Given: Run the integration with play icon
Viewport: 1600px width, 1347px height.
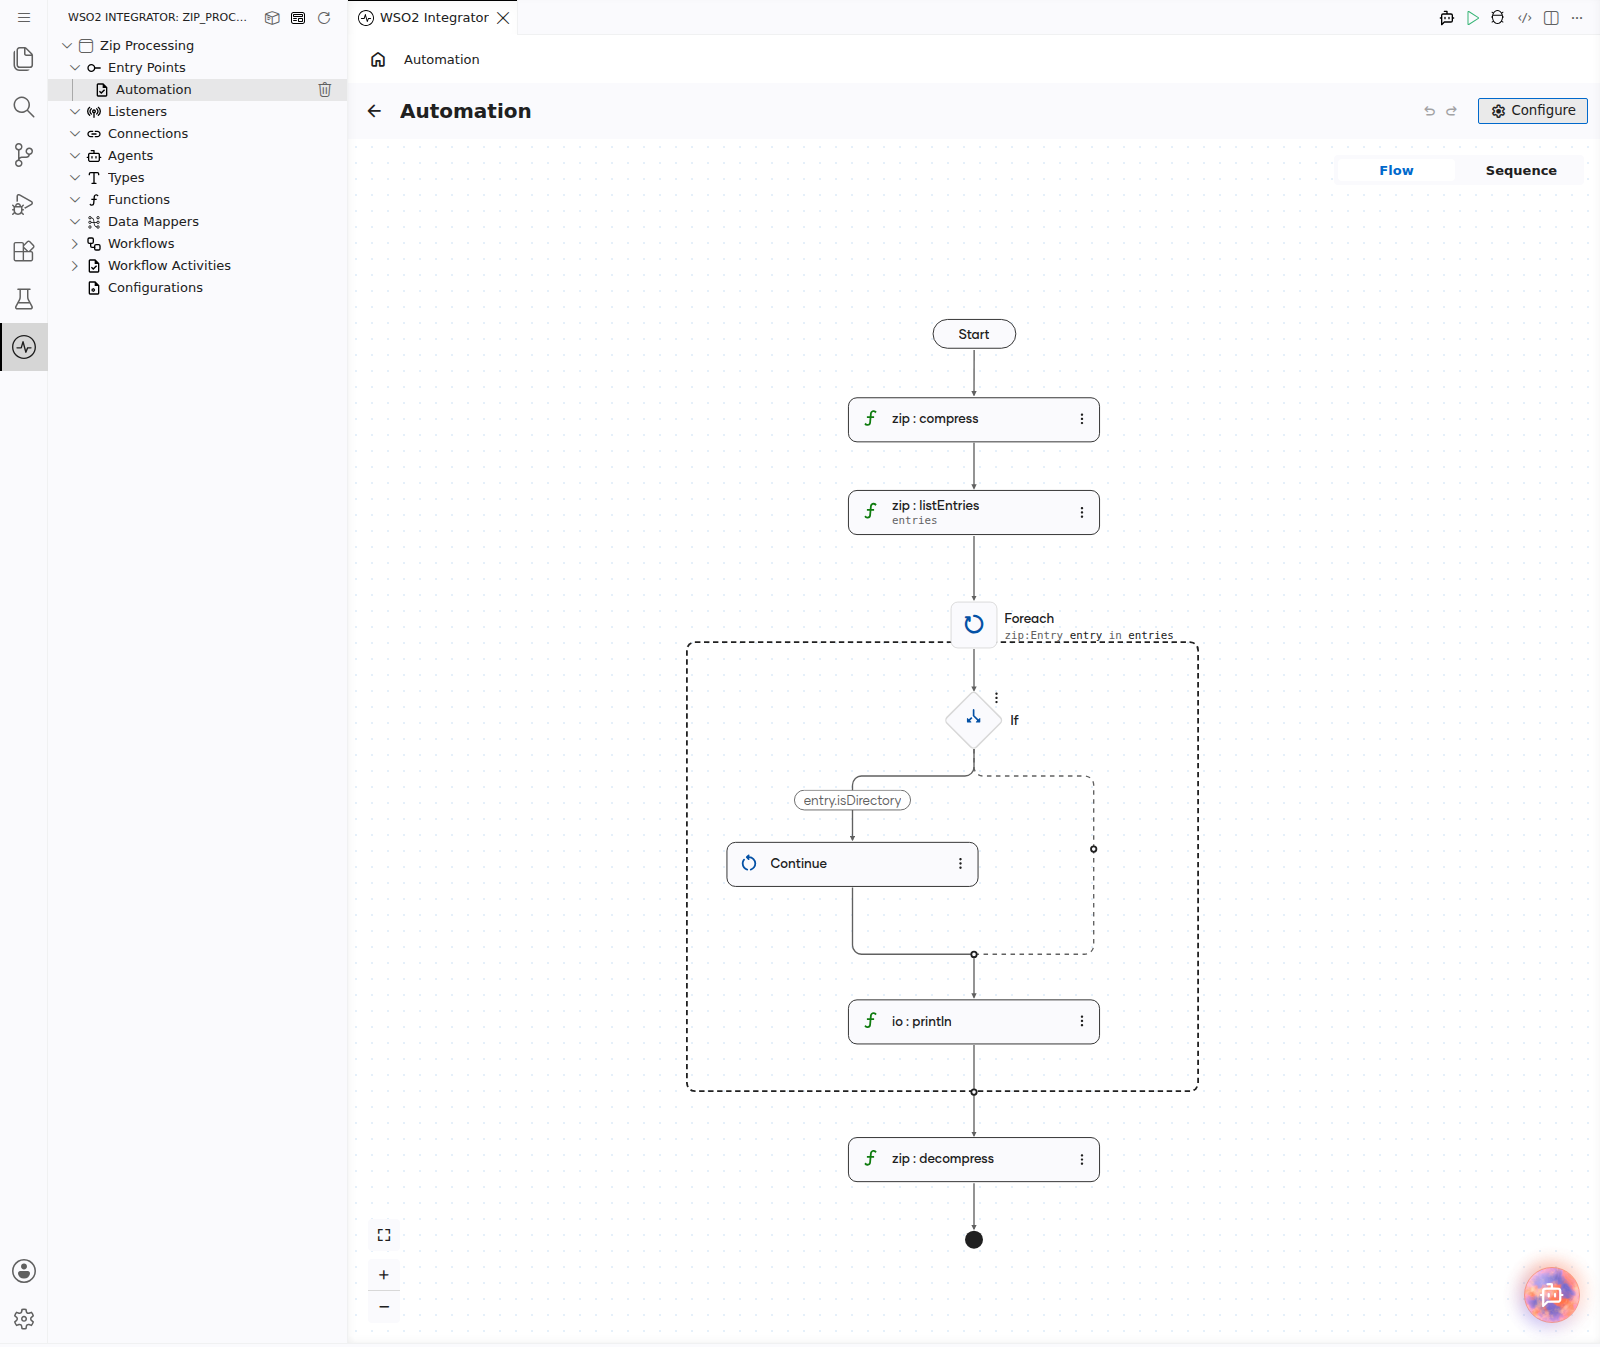Looking at the screenshot, I should point(1473,18).
